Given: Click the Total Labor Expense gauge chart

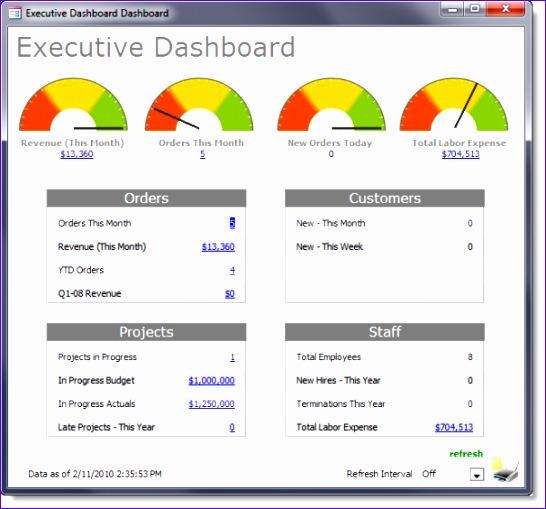Looking at the screenshot, I should point(454,104).
